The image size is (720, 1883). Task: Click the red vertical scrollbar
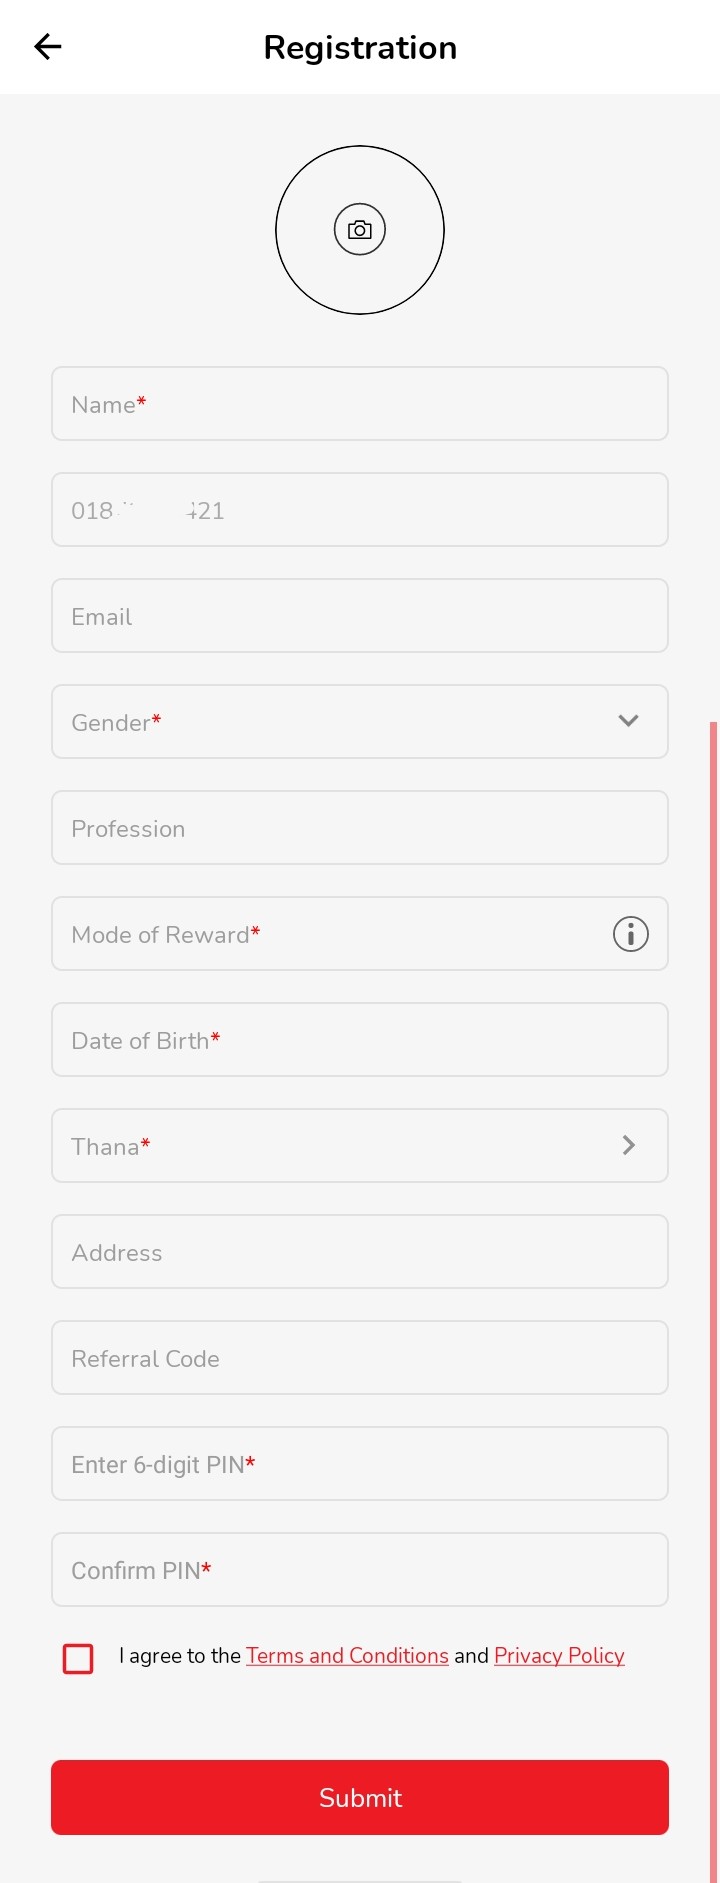click(x=714, y=1300)
